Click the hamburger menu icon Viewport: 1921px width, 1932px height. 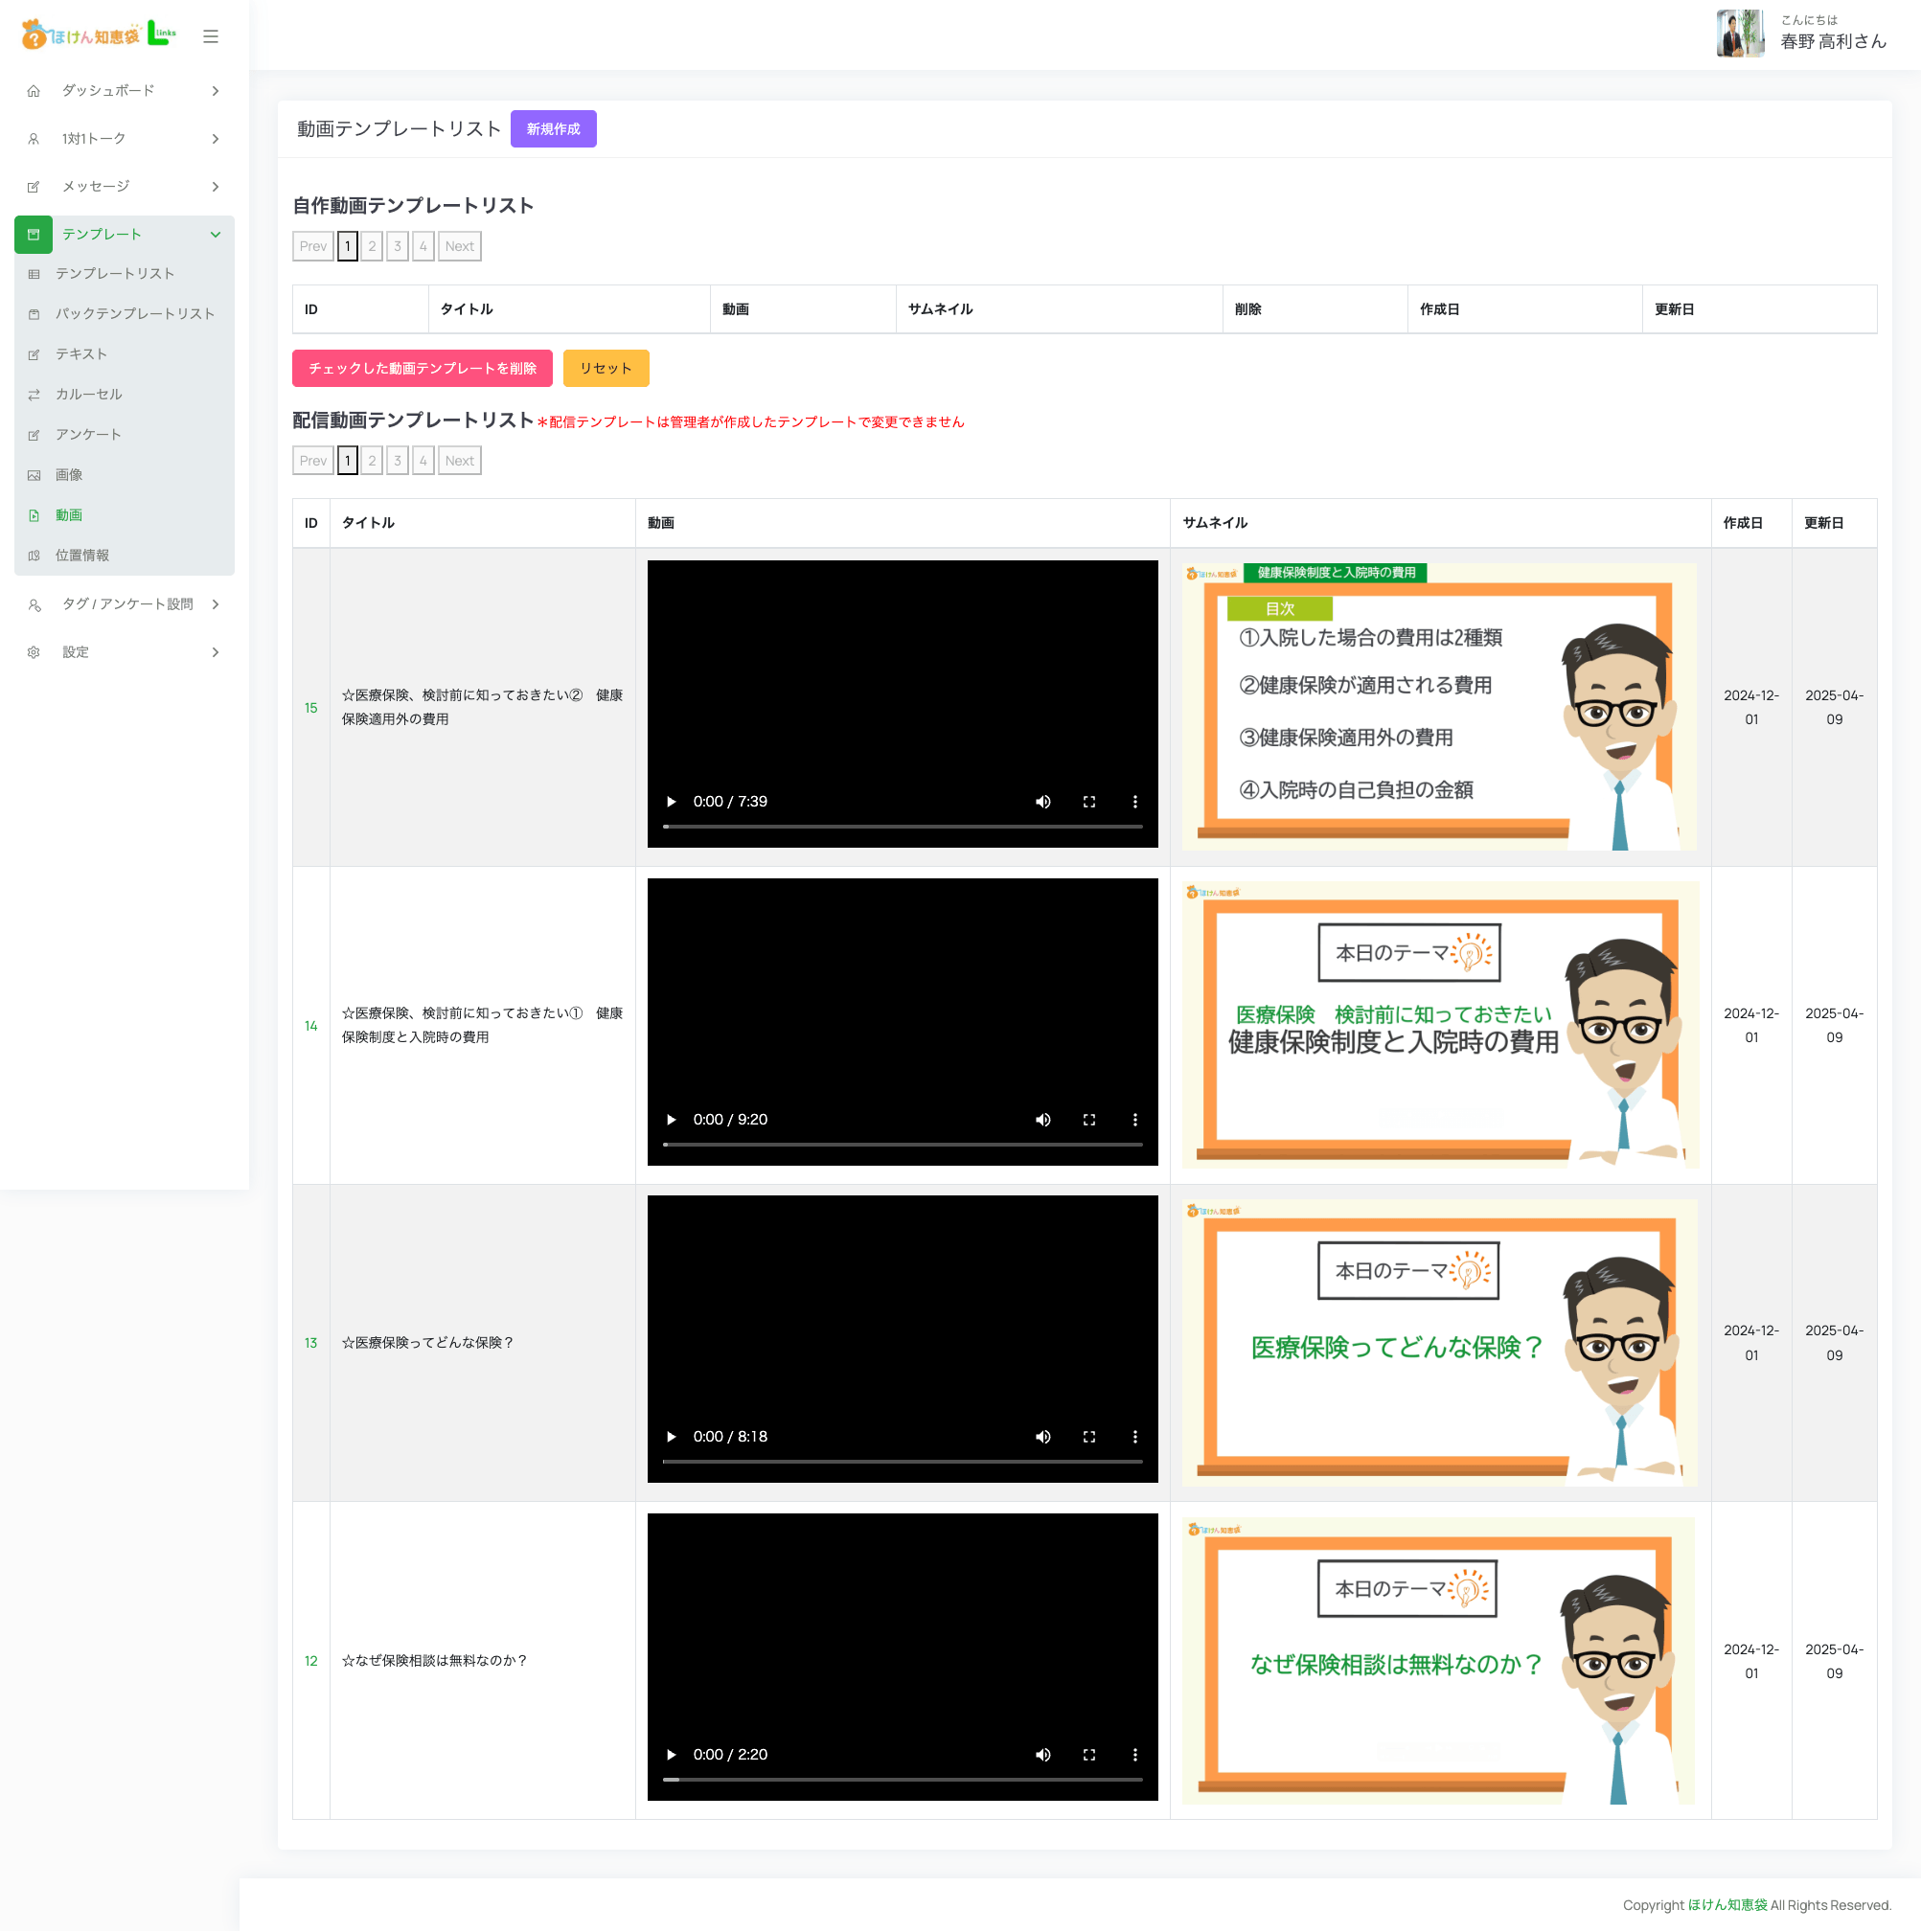(x=210, y=36)
